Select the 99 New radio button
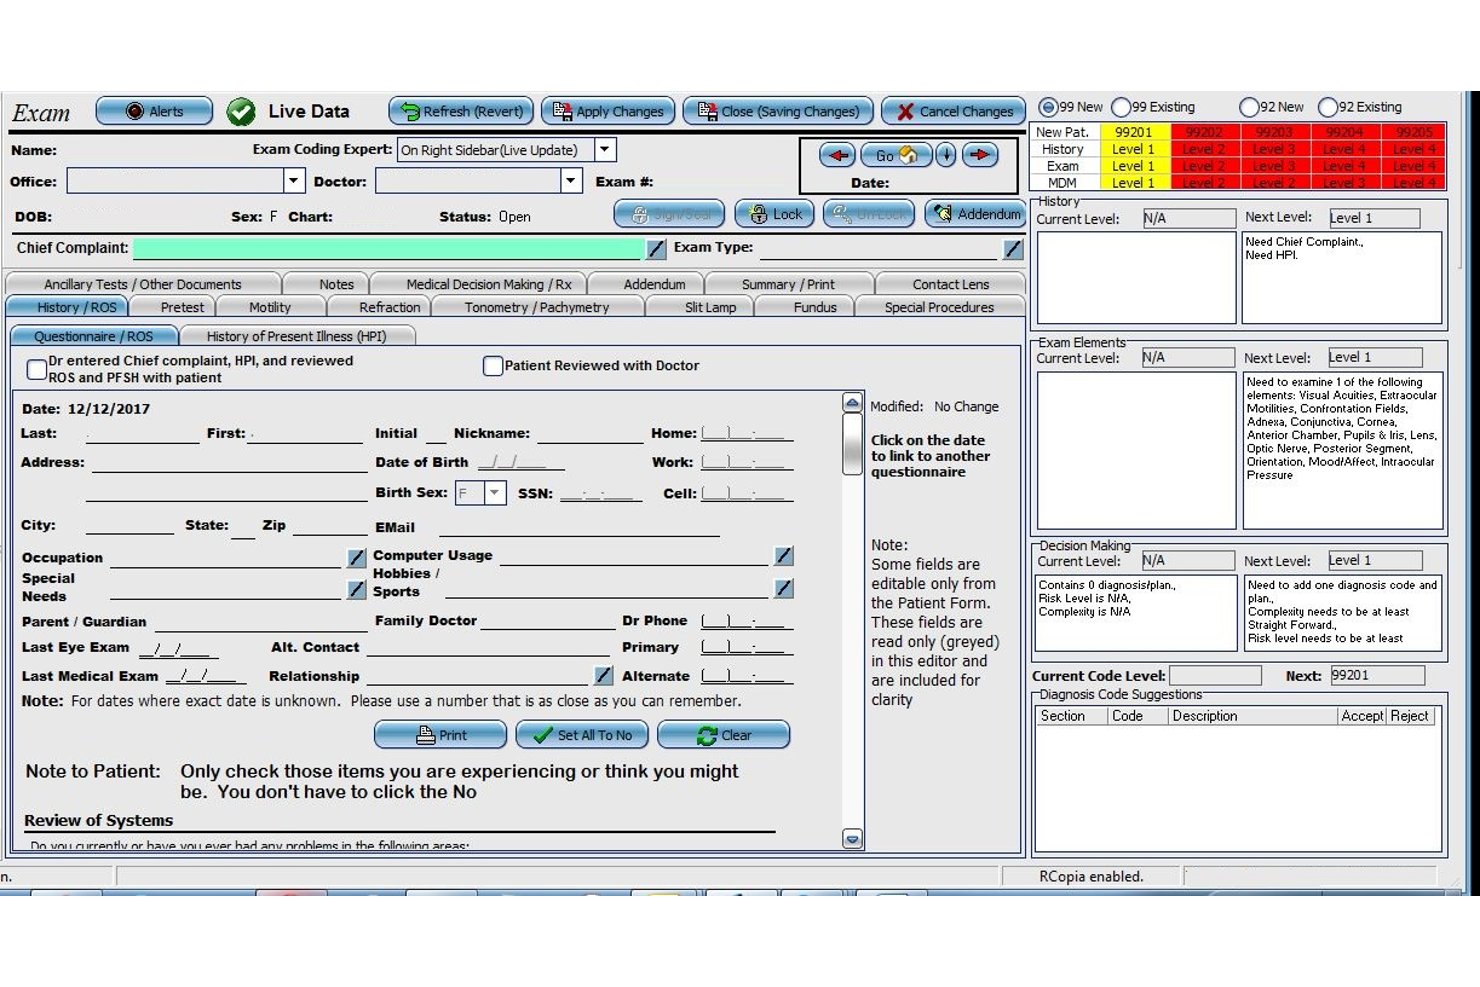 pos(1048,107)
